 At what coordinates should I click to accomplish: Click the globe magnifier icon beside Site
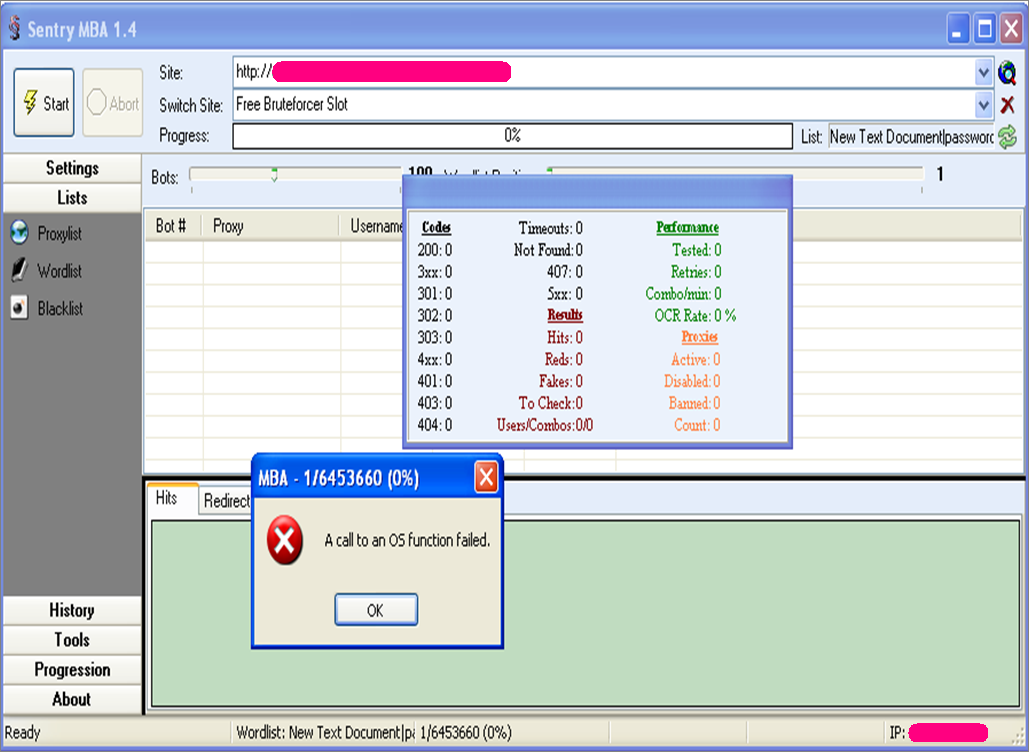click(1007, 72)
